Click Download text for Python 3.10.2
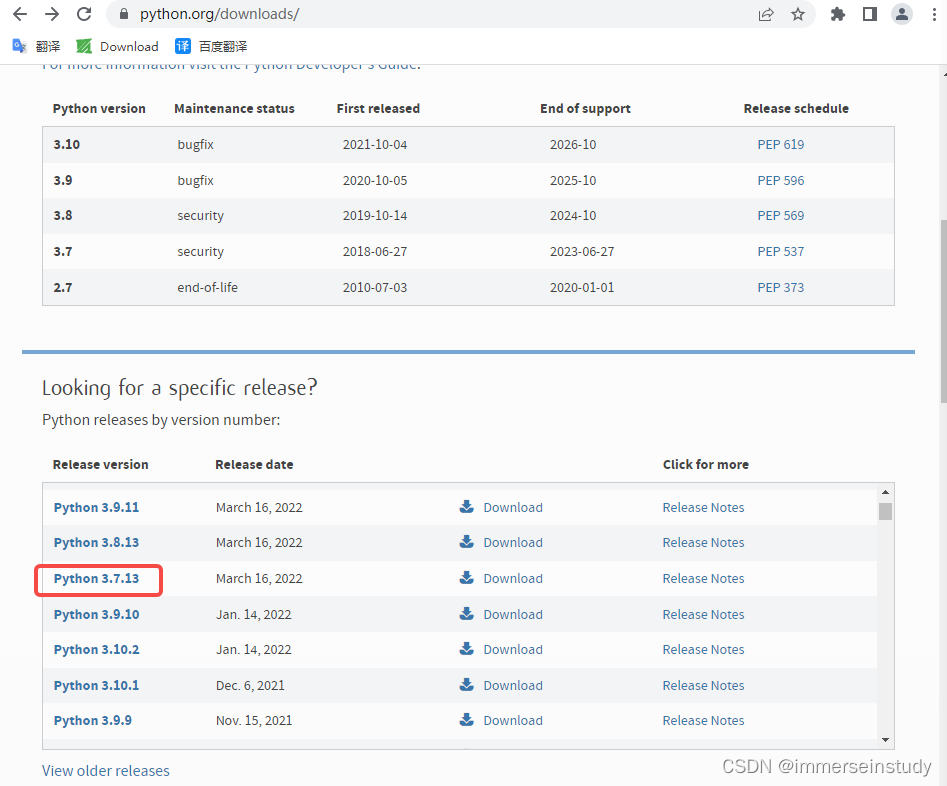Screen dimensions: 947x786 point(513,649)
